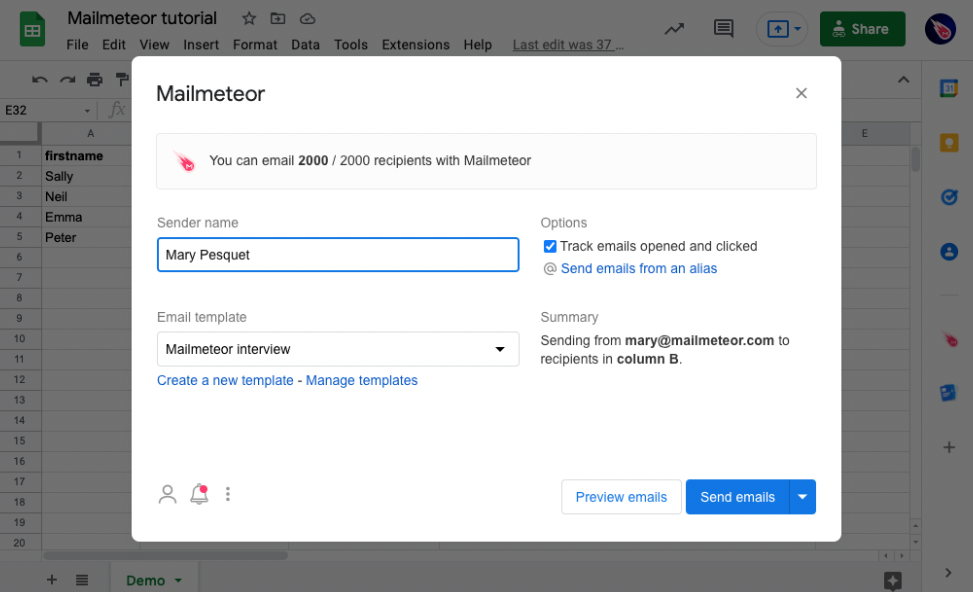Click the move to folder icon
The height and width of the screenshot is (592, 973).
click(278, 19)
